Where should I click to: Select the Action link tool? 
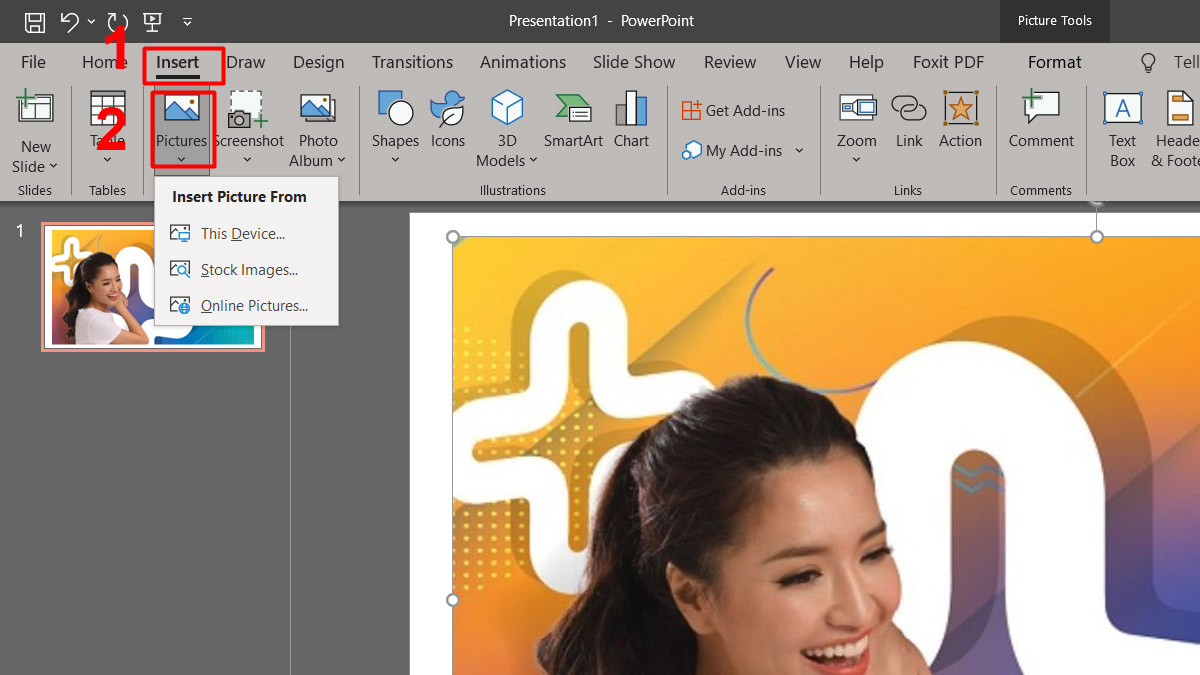click(960, 118)
